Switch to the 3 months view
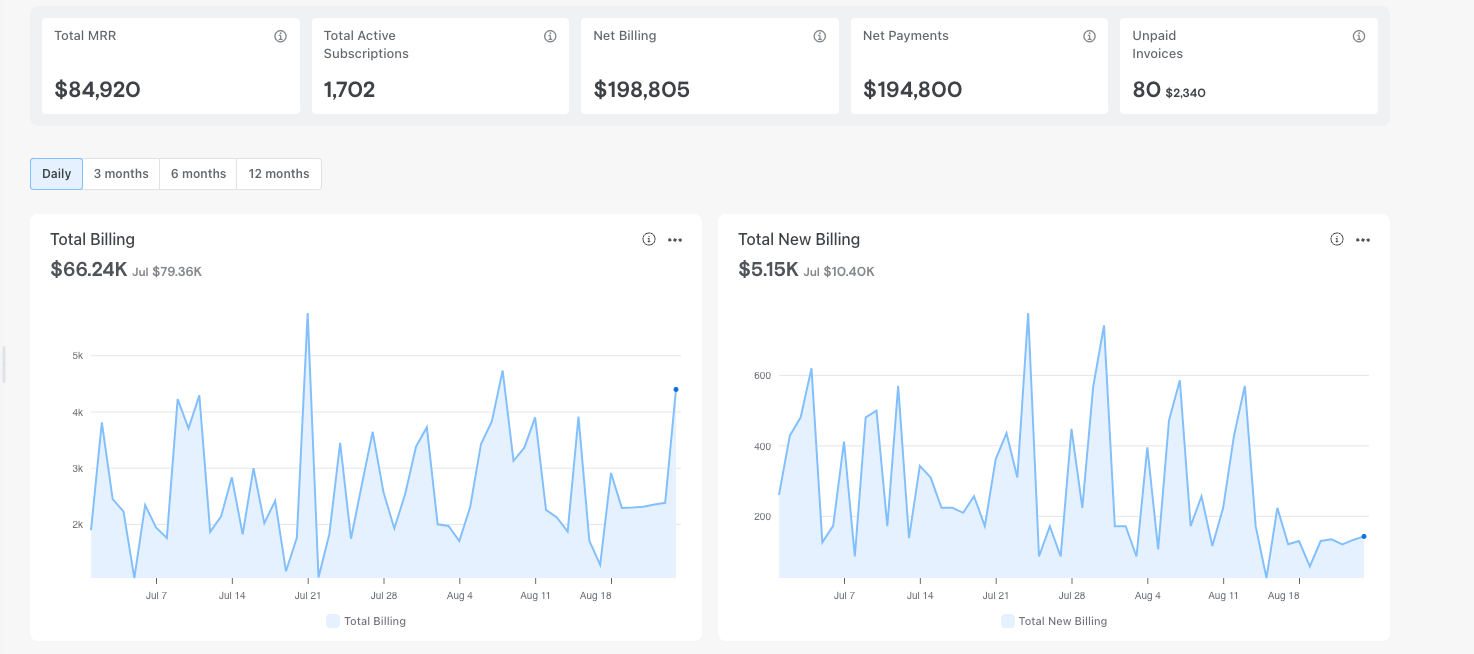 pyautogui.click(x=121, y=174)
